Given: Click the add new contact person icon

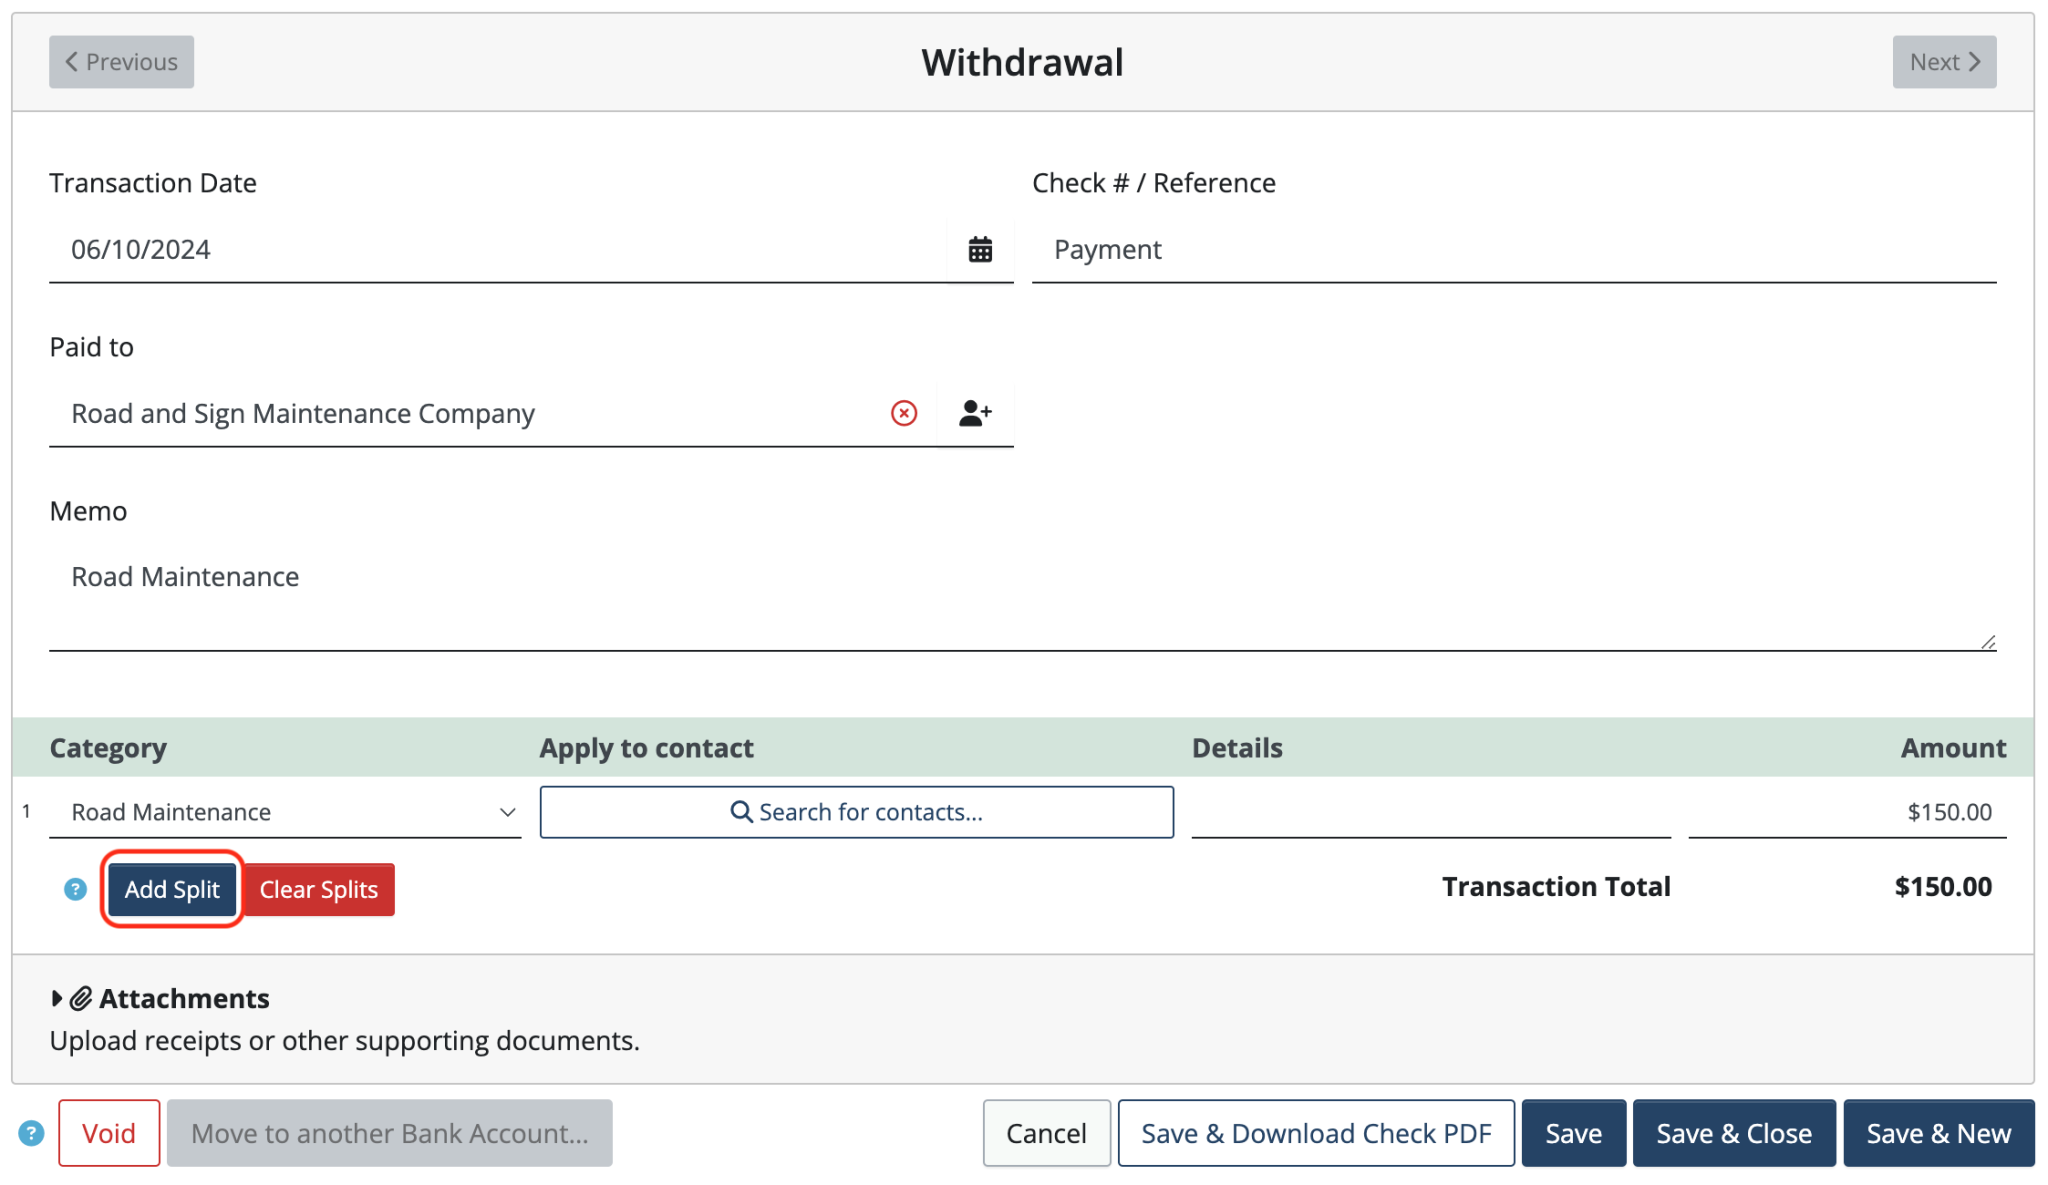Looking at the screenshot, I should tap(975, 413).
